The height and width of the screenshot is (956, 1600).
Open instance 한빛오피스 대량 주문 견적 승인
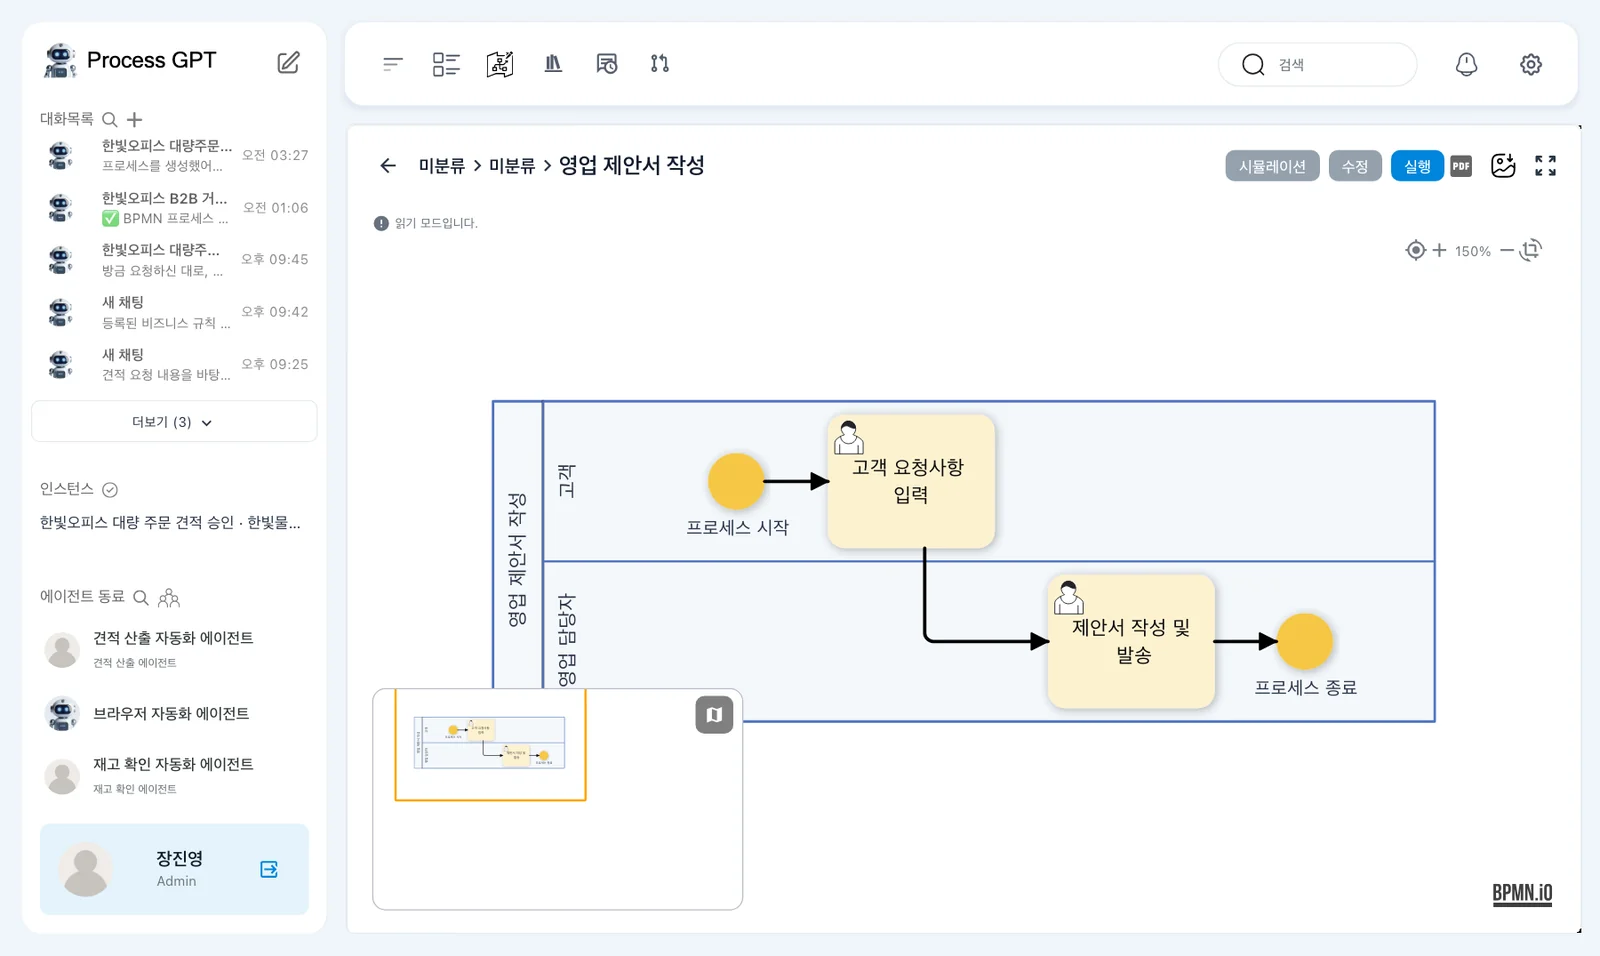point(170,523)
